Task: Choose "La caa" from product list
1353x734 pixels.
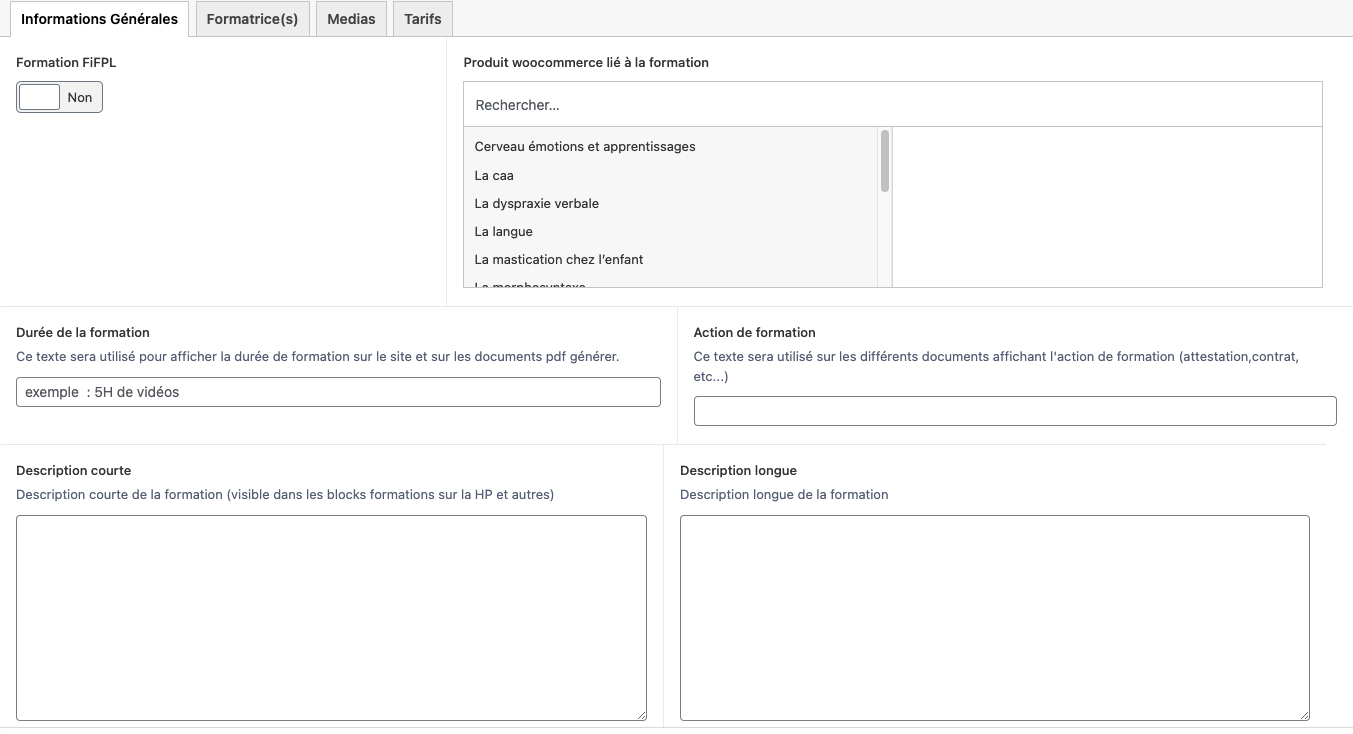Action: point(494,175)
